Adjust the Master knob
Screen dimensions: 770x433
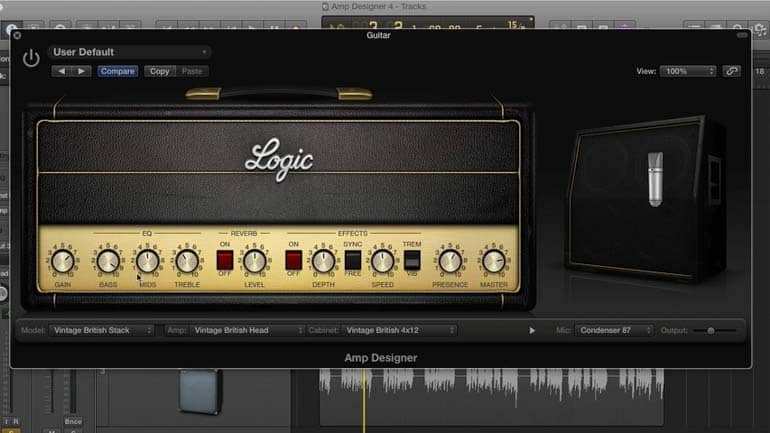click(x=494, y=261)
